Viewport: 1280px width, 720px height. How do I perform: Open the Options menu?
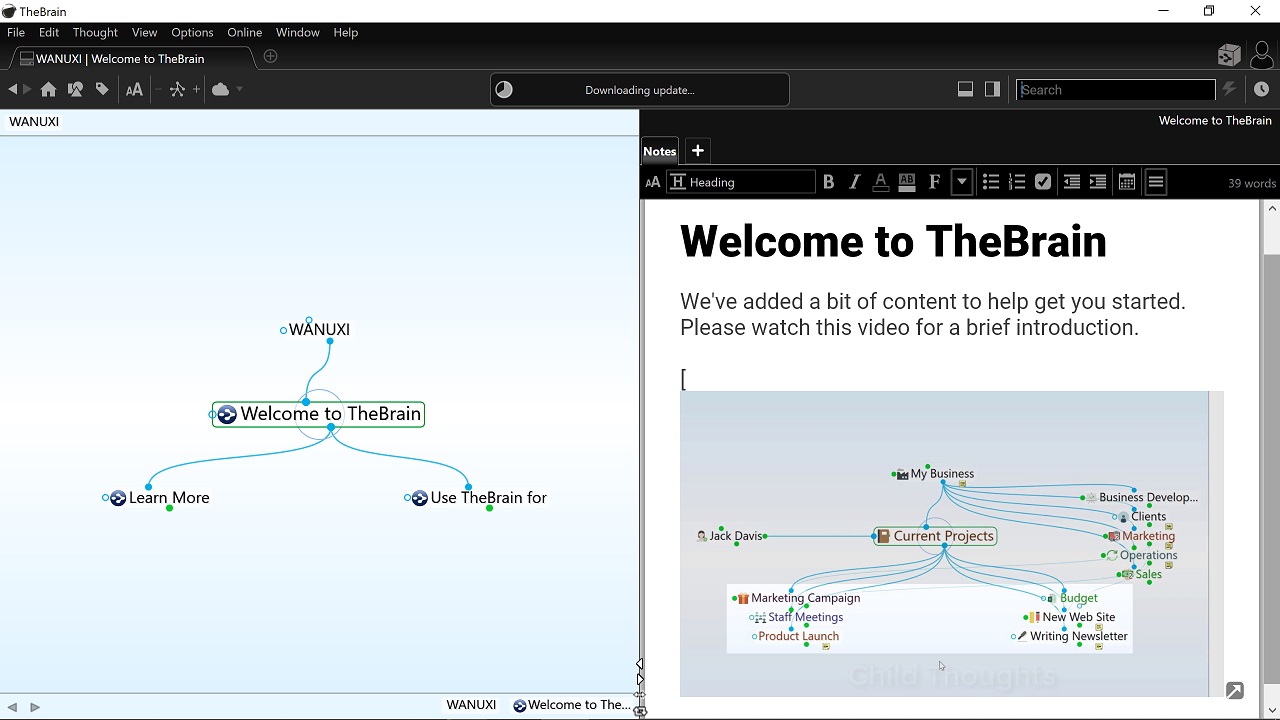coord(192,32)
